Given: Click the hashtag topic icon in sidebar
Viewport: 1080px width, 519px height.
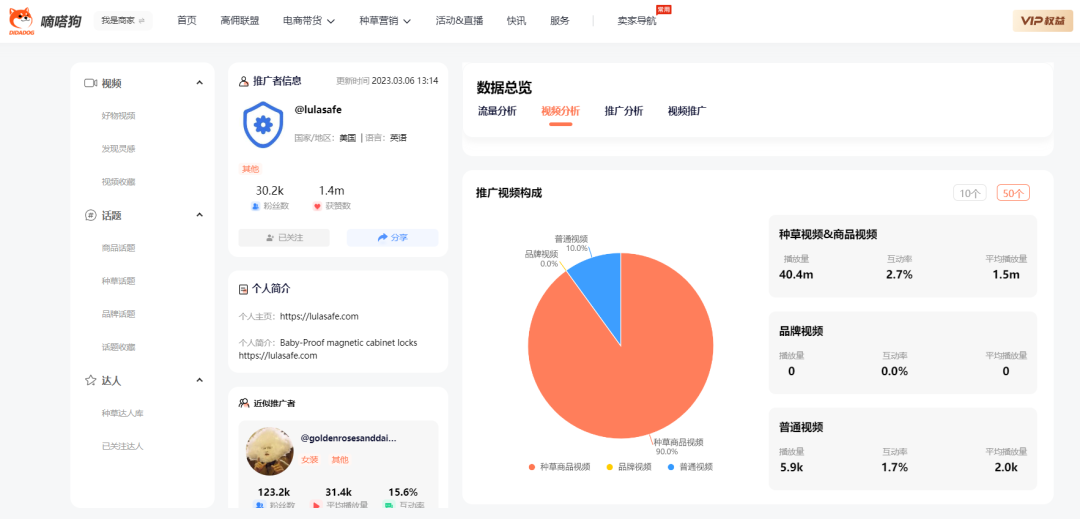Looking at the screenshot, I should click(90, 215).
